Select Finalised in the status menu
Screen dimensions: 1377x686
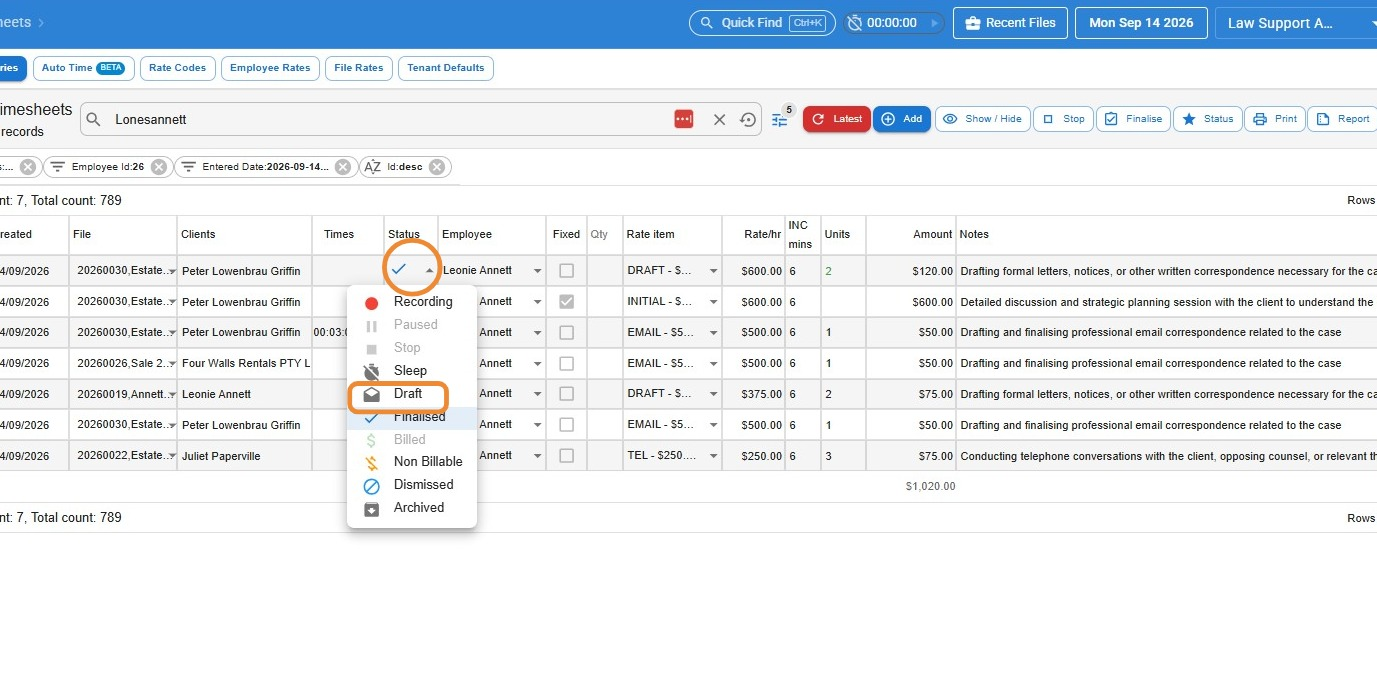pos(412,417)
